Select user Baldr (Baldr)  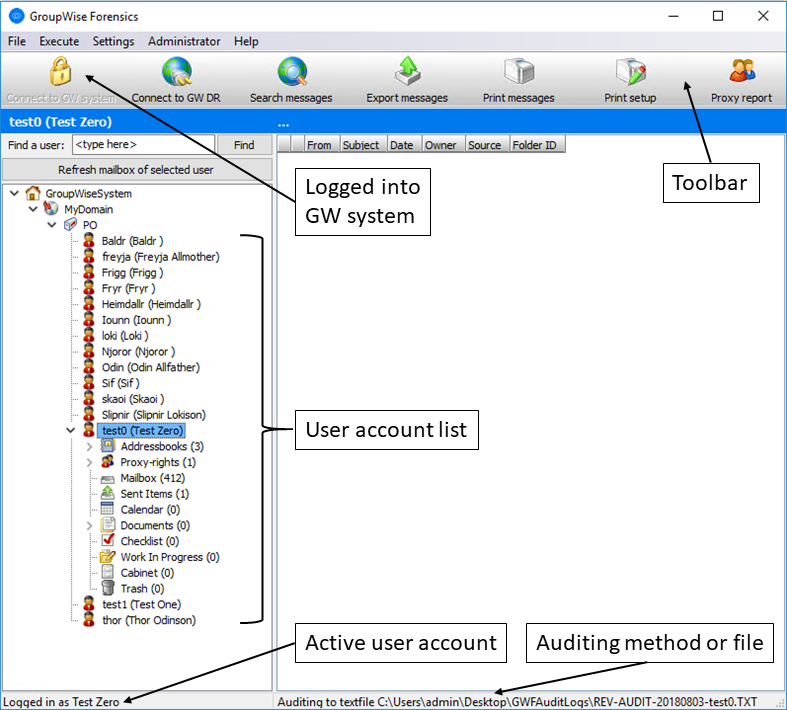[133, 241]
